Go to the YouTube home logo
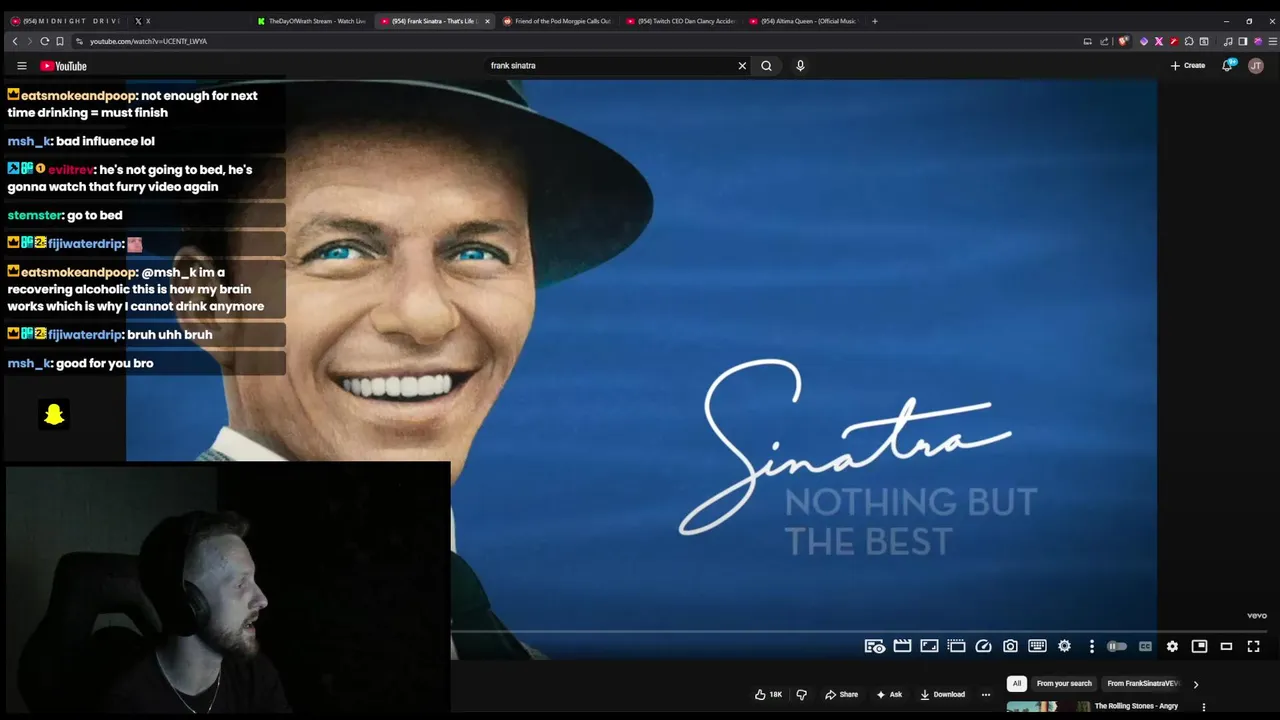This screenshot has height=720, width=1280. coord(64,66)
